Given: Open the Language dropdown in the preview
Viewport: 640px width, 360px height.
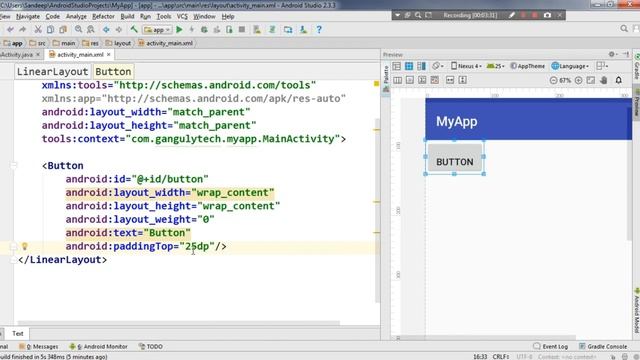Looking at the screenshot, I should [x=570, y=66].
